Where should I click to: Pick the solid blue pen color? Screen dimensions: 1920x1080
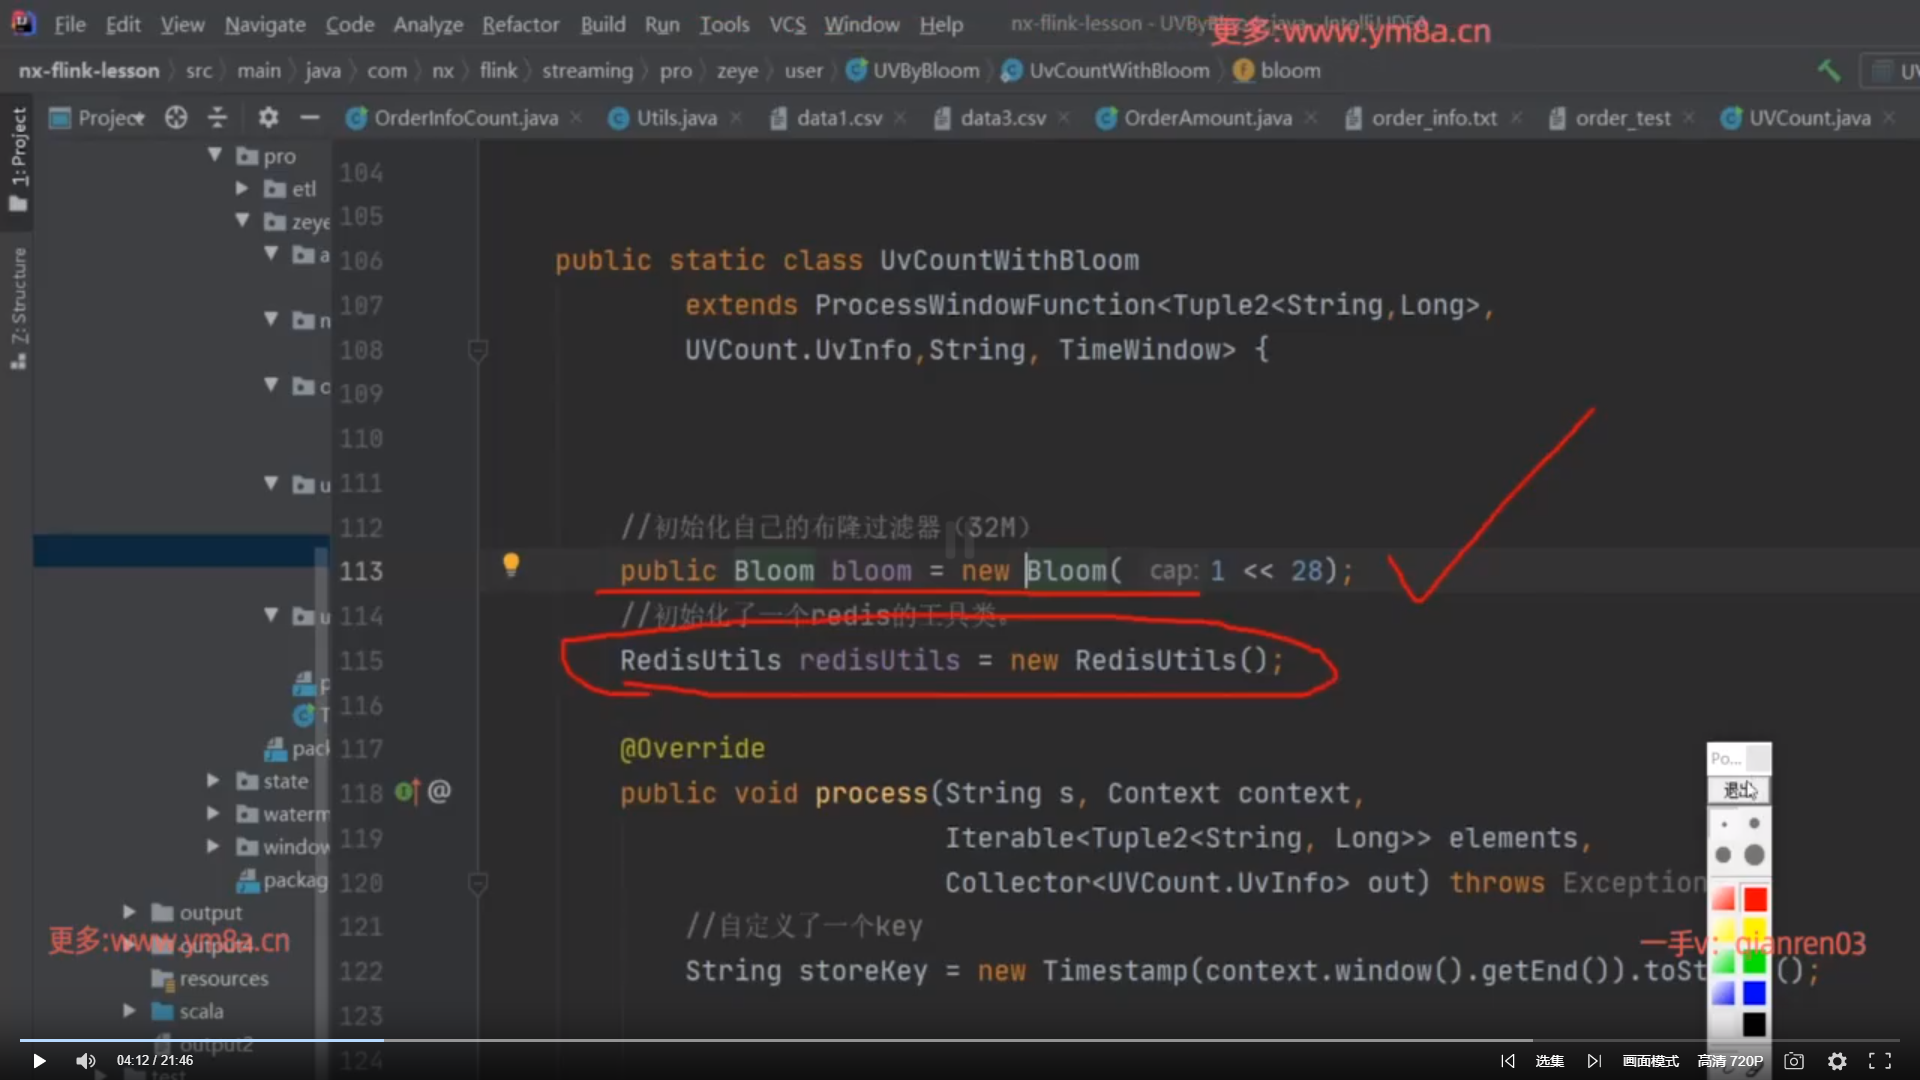[x=1754, y=993]
